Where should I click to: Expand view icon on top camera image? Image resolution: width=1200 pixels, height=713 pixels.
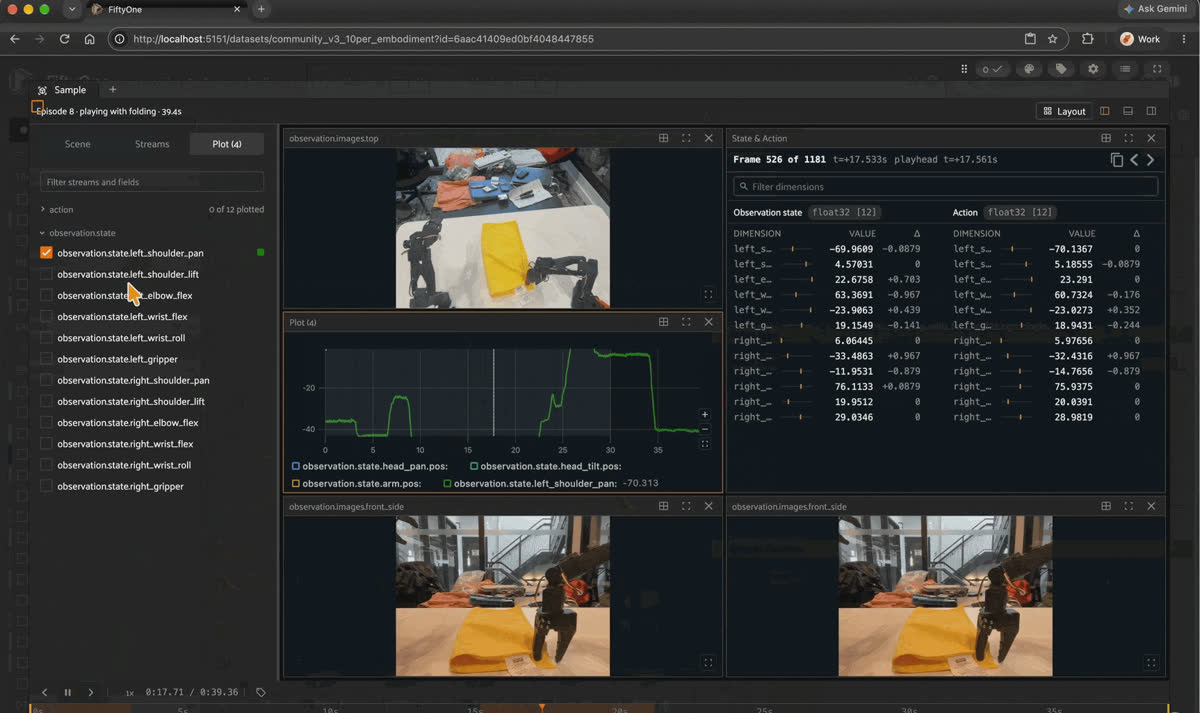tap(708, 295)
